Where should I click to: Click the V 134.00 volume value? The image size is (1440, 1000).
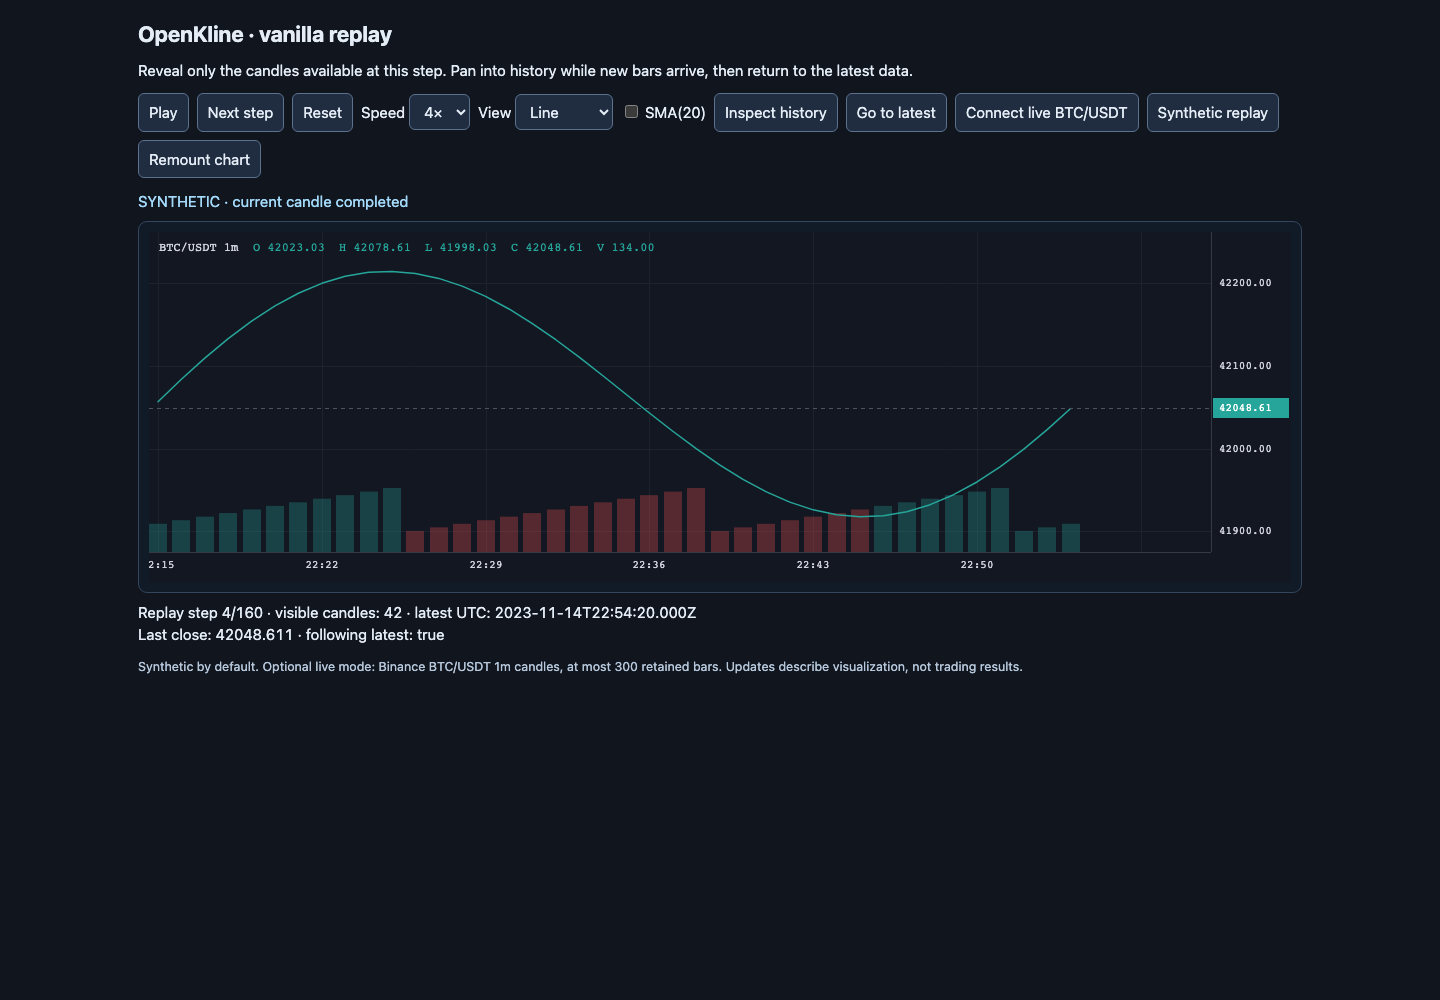click(626, 248)
